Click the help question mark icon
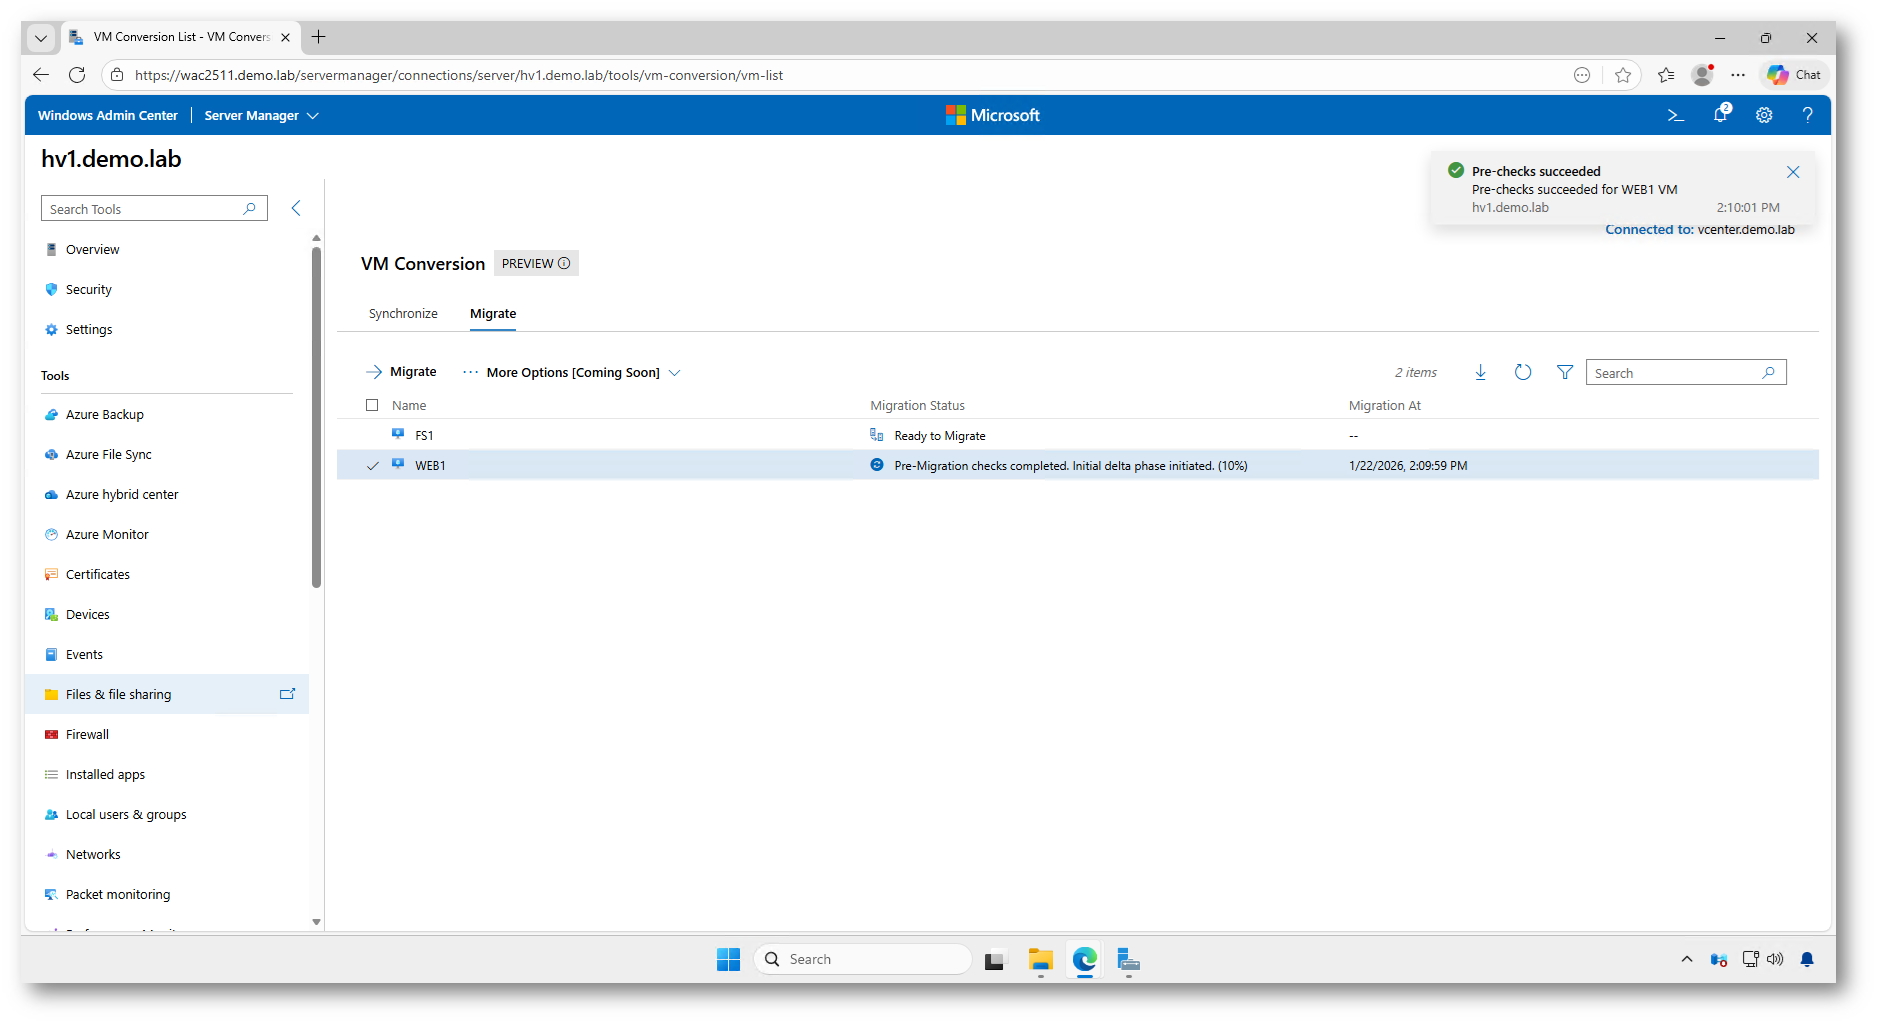The width and height of the screenshot is (1878, 1025). pyautogui.click(x=1807, y=116)
